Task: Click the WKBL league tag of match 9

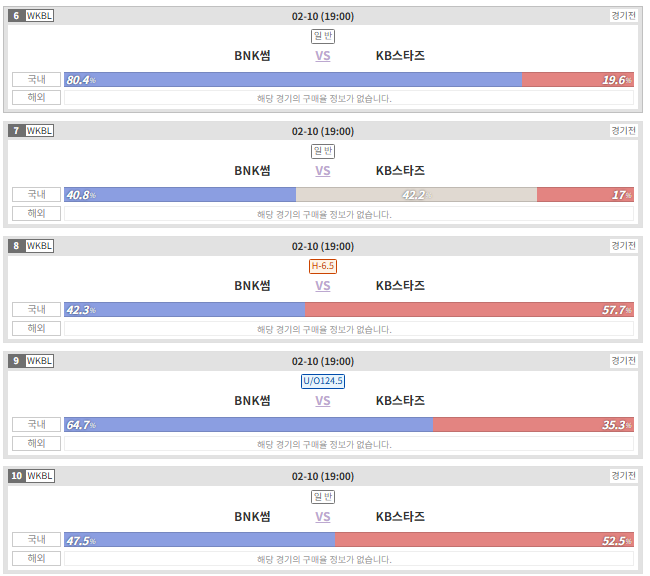Action: [x=39, y=361]
